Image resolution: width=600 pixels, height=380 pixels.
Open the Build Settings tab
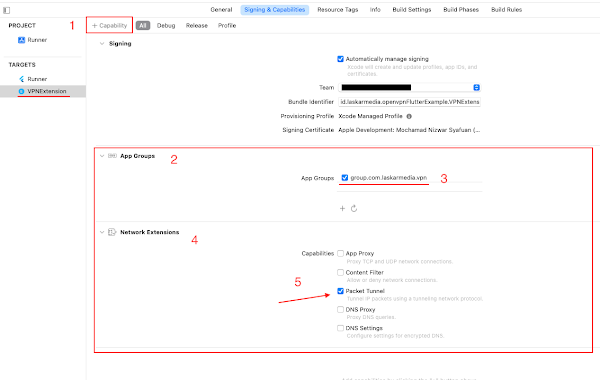(x=412, y=10)
